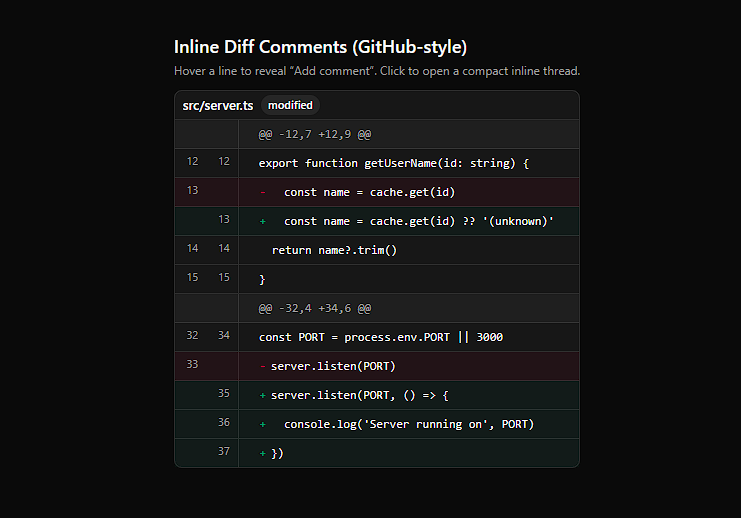Viewport: 741px width, 518px height.
Task: Select added server.listen(PORT, () => { line
Action: pos(377,395)
